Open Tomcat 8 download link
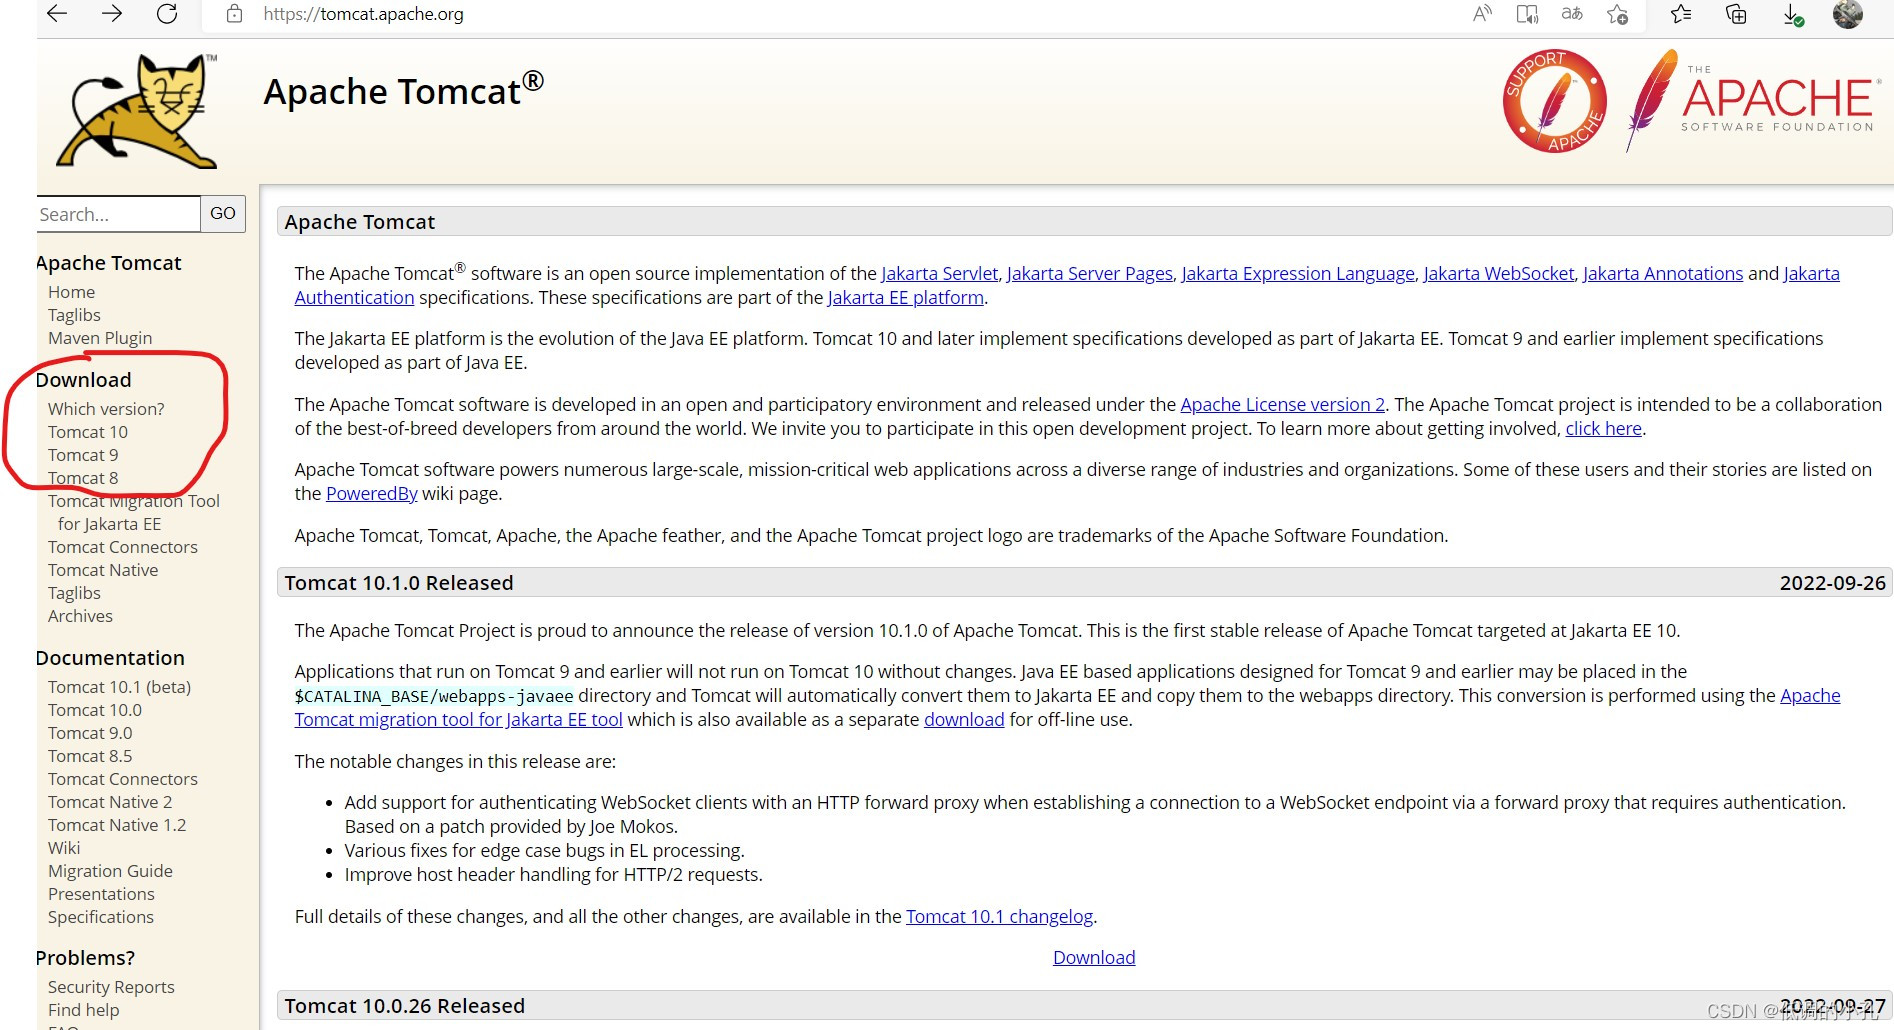This screenshot has height=1030, width=1894. point(83,478)
